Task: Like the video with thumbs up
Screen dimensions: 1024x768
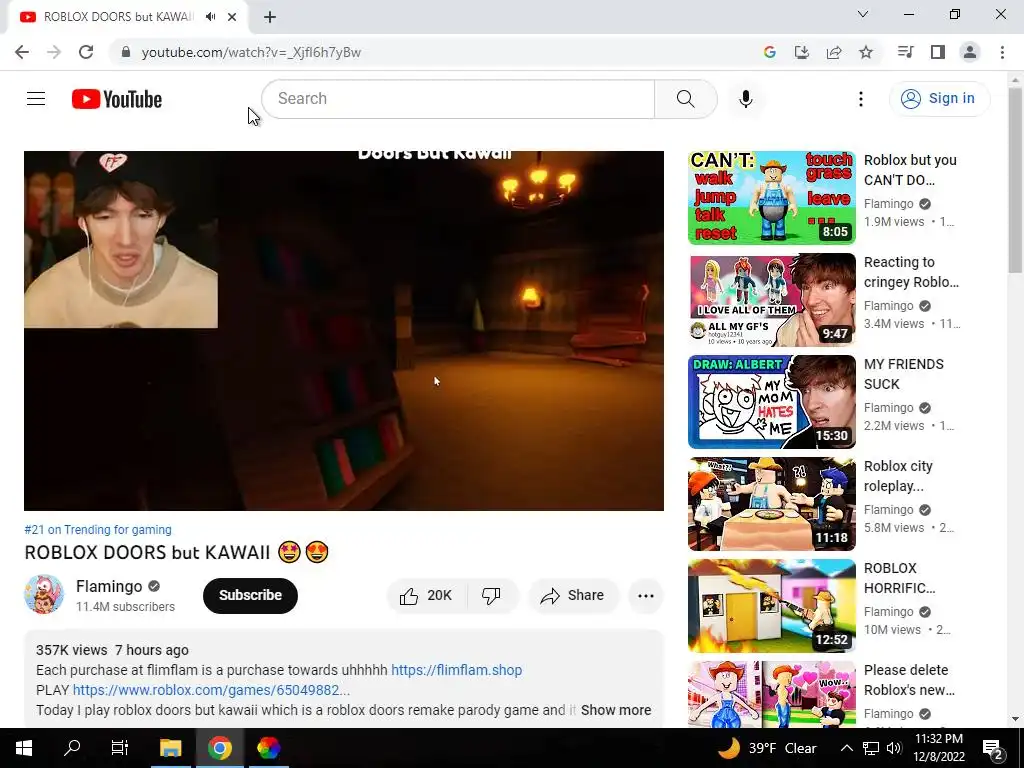Action: (426, 596)
